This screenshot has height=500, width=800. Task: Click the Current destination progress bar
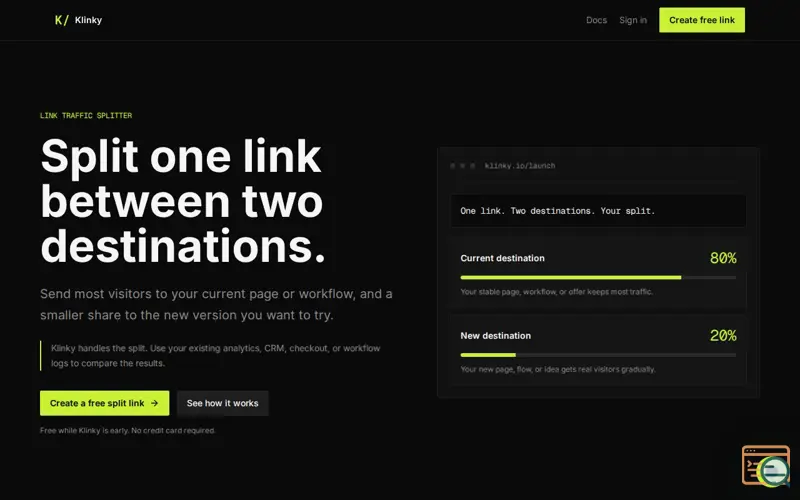[x=598, y=278]
